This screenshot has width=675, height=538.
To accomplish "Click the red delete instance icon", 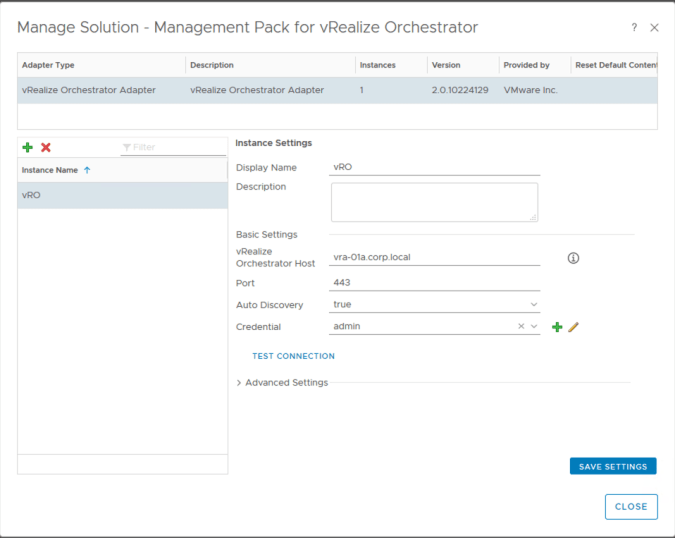I will [x=46, y=147].
